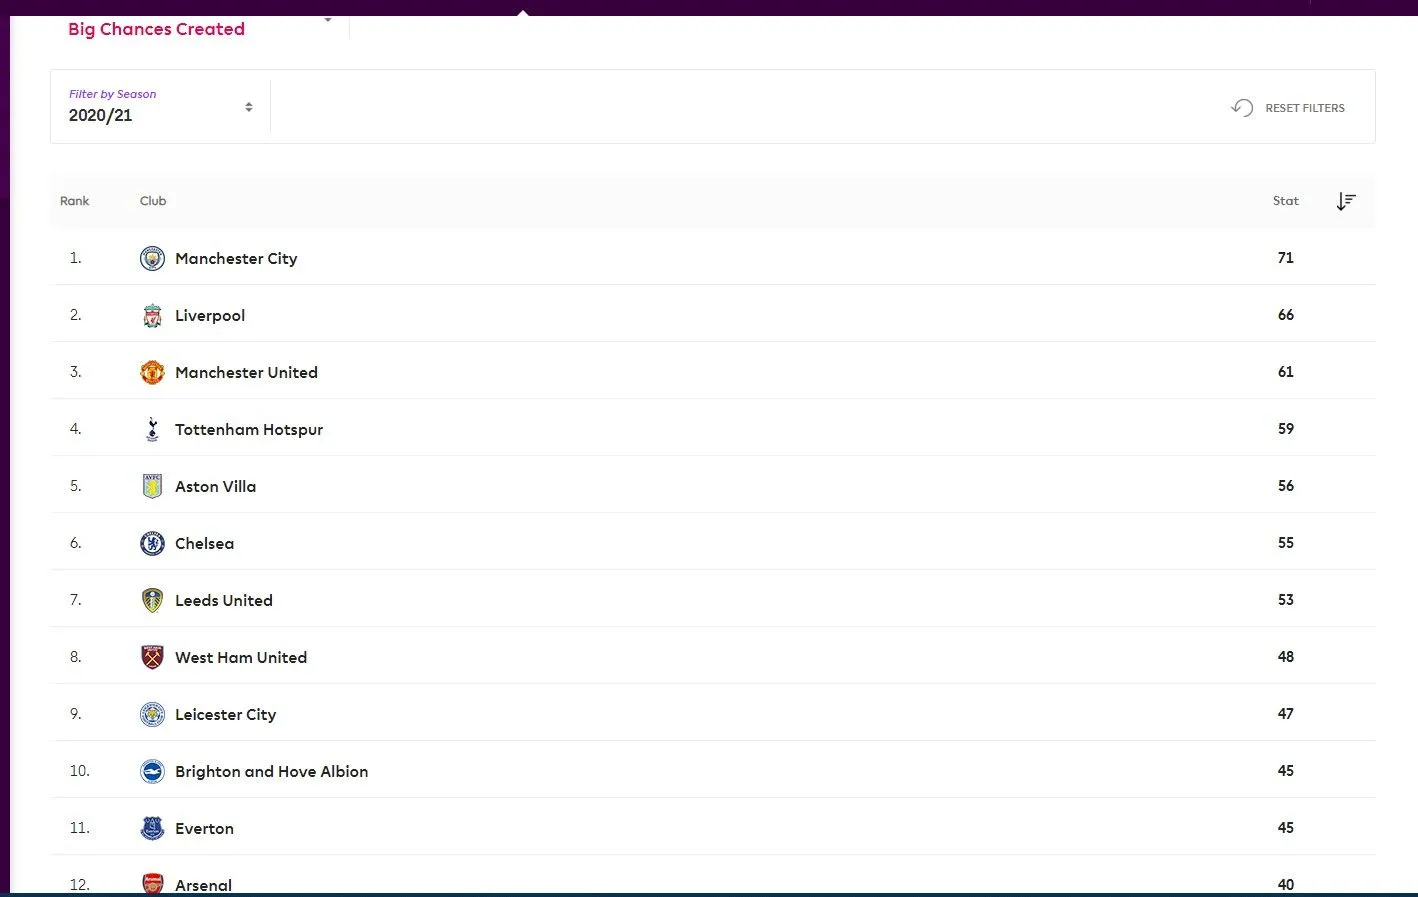This screenshot has width=1418, height=897.
Task: Click the Leeds United crest icon
Action: point(152,601)
